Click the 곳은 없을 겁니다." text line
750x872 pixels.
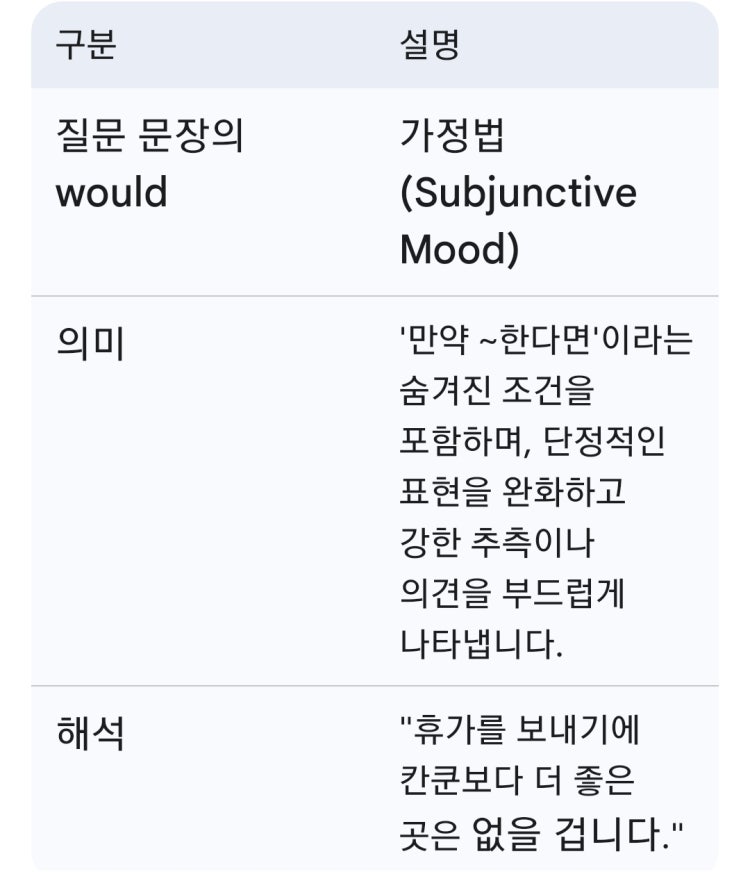tap(541, 834)
